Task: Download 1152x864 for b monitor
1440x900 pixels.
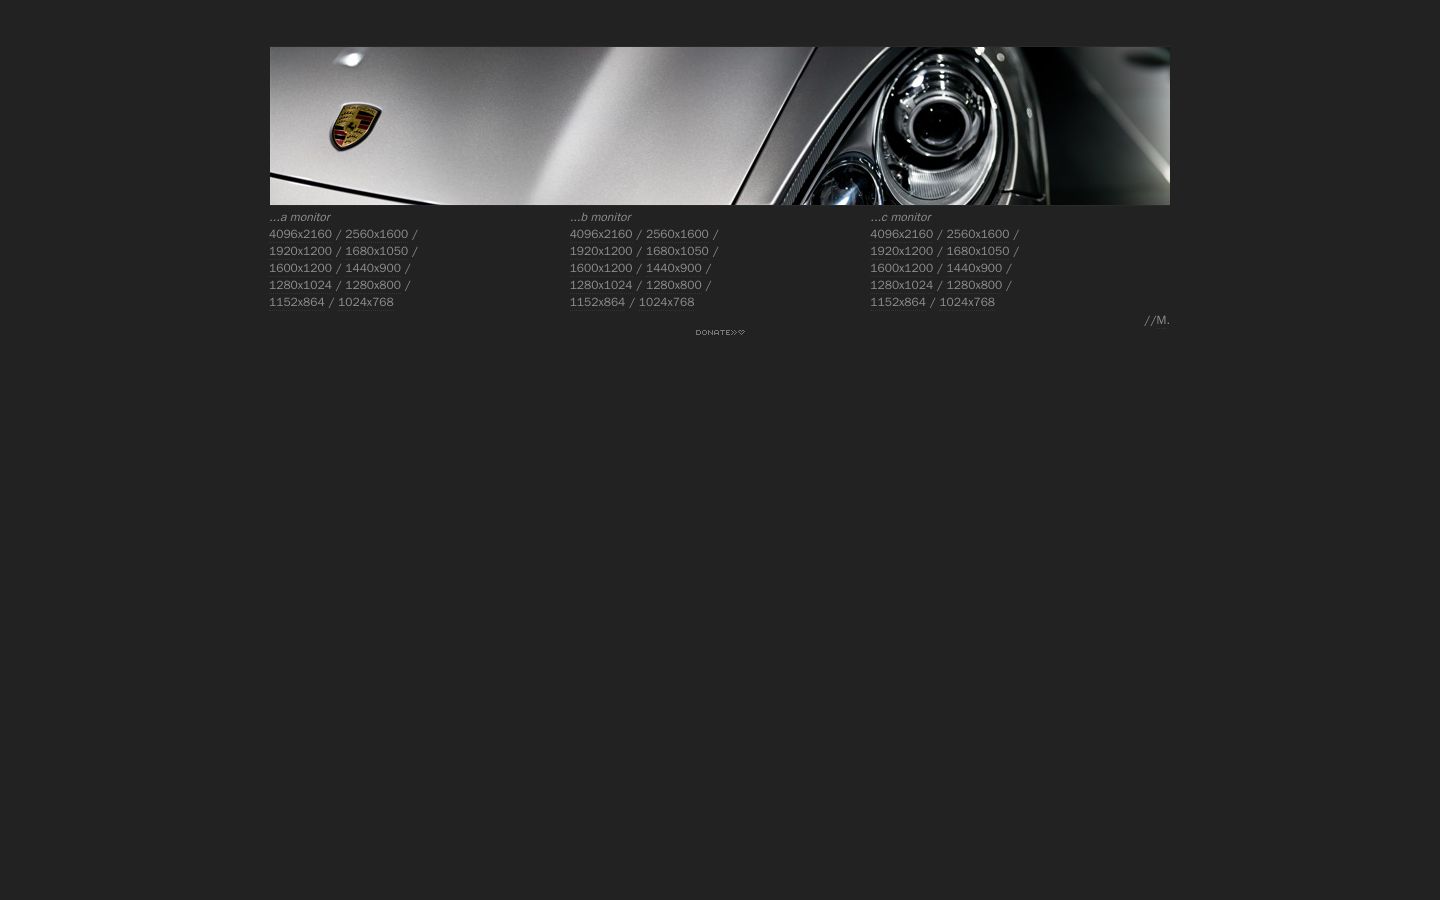Action: click(x=598, y=302)
